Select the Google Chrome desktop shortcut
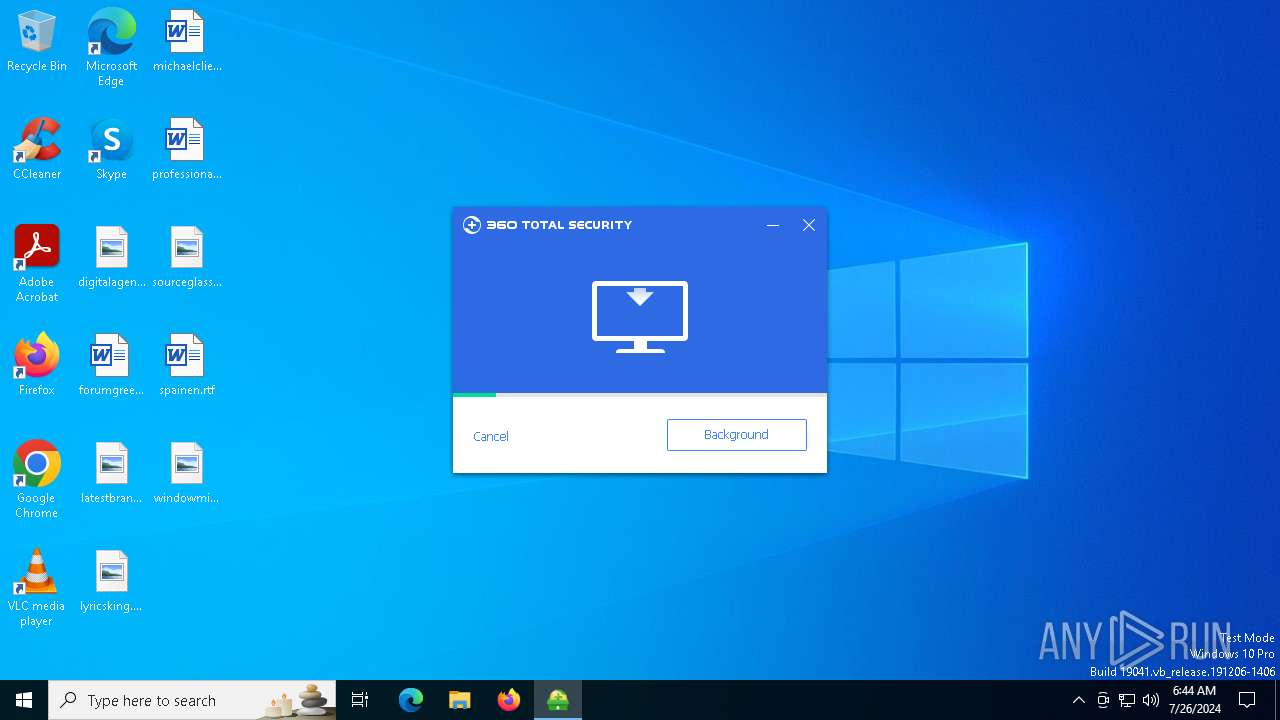The image size is (1280, 720). tap(37, 480)
